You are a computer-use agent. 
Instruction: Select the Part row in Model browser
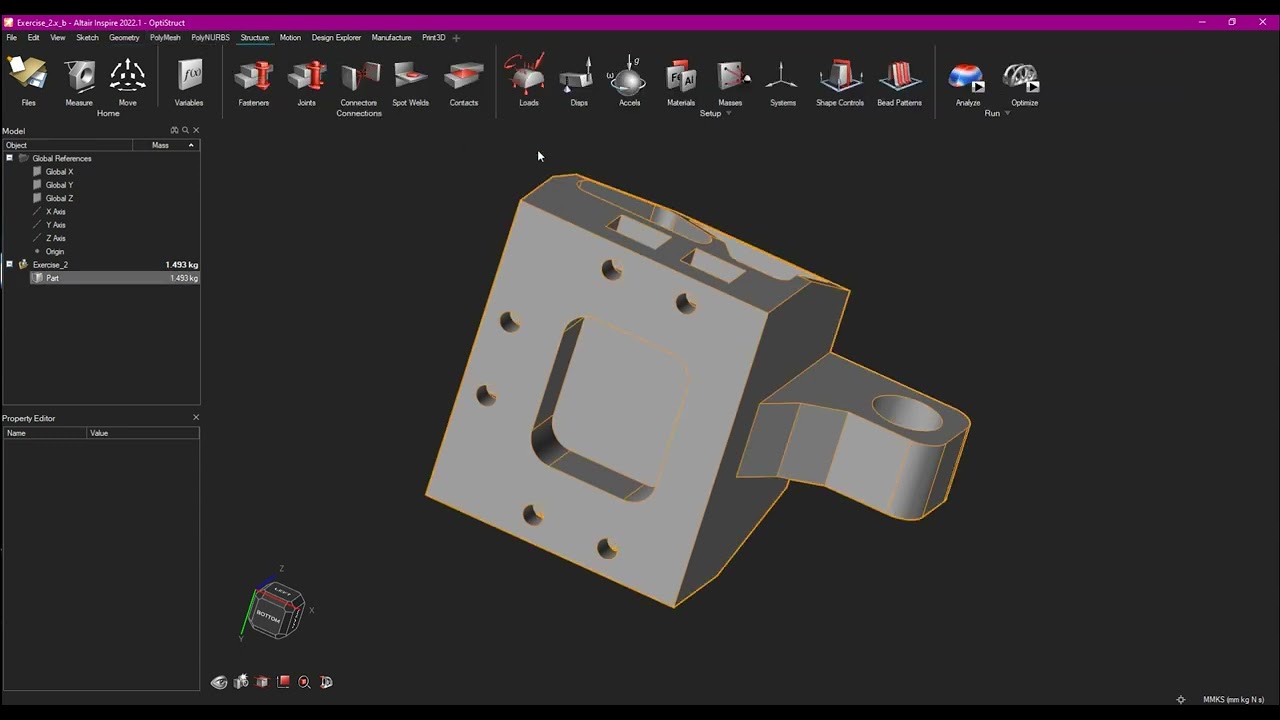[115, 278]
